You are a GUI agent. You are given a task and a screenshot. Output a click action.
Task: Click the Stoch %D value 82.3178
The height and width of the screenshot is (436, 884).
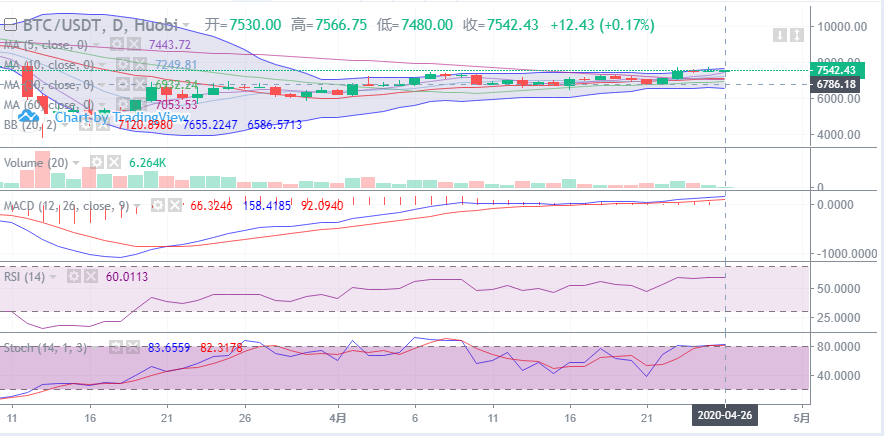pyautogui.click(x=222, y=348)
